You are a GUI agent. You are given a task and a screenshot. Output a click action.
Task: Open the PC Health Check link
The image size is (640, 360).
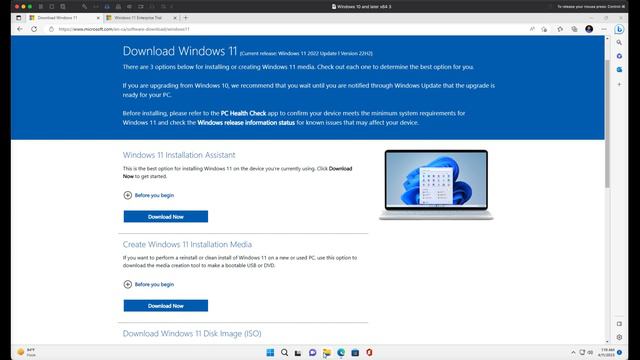243,113
